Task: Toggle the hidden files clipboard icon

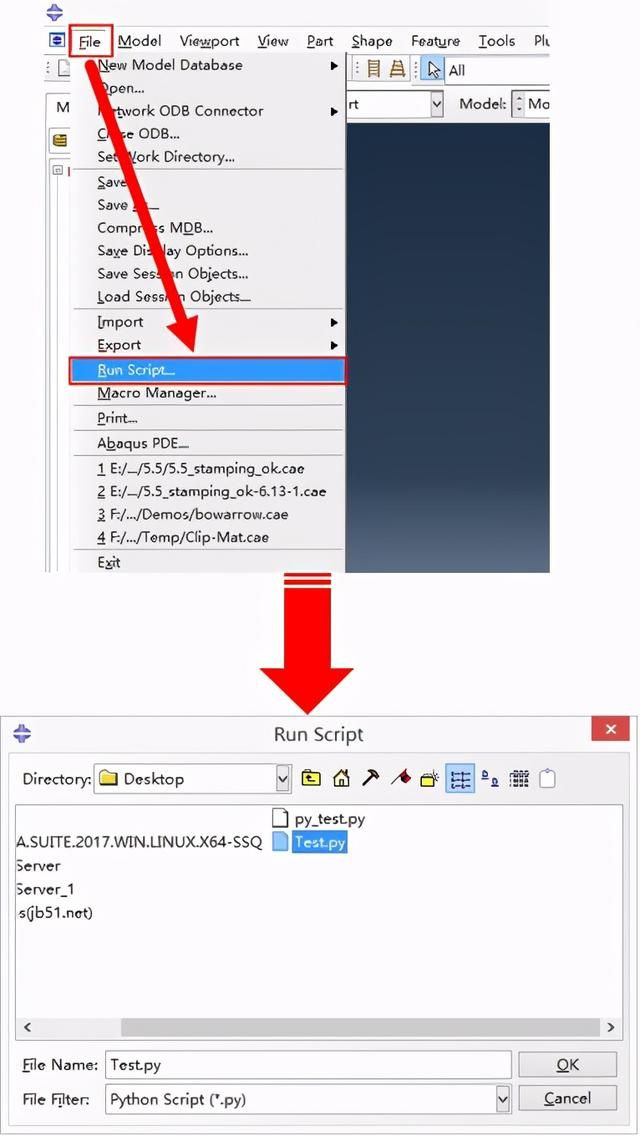Action: pos(547,778)
